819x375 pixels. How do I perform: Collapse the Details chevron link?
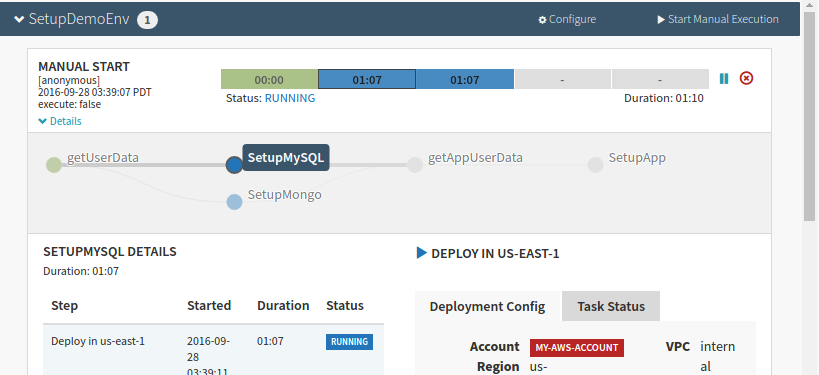[60, 121]
